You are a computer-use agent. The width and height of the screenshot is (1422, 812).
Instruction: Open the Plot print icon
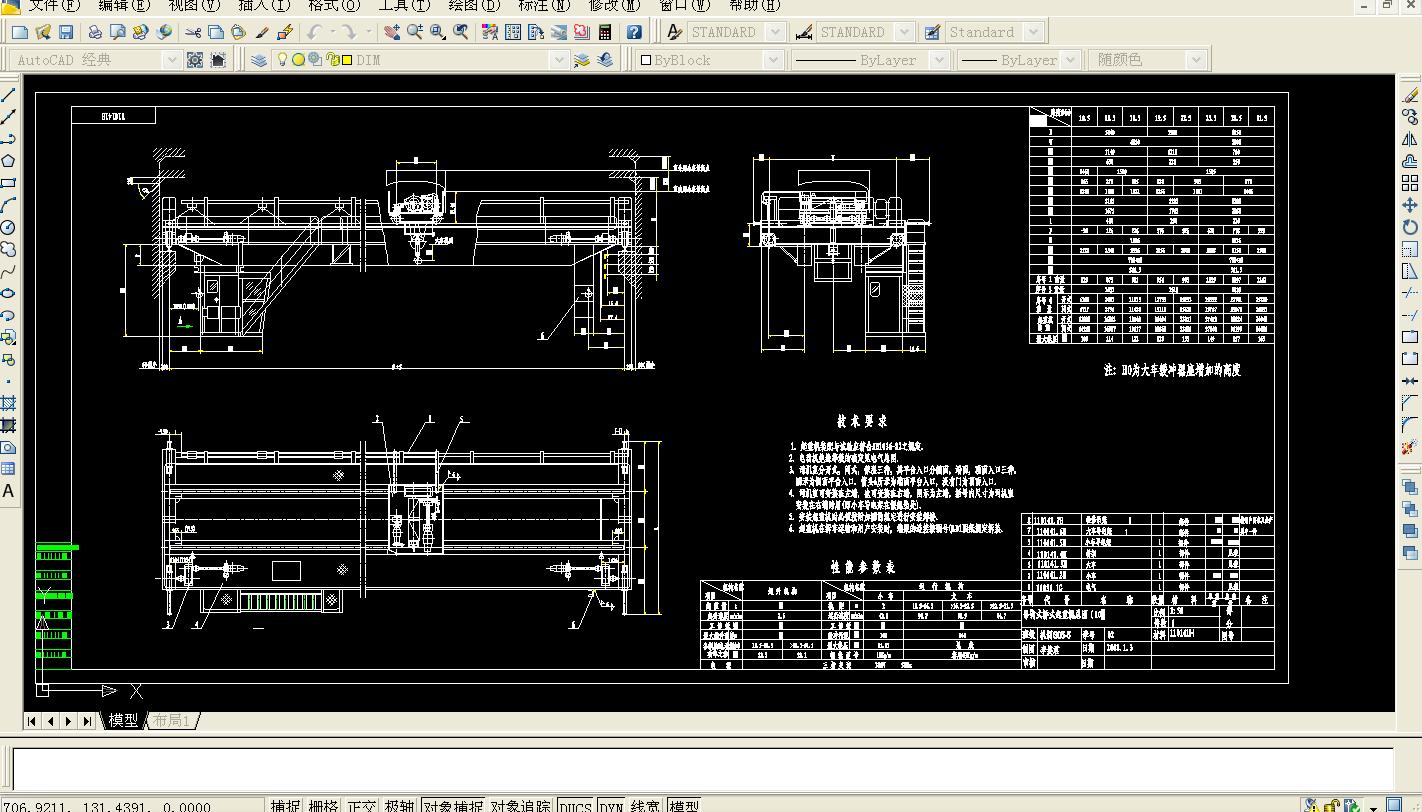[94, 32]
